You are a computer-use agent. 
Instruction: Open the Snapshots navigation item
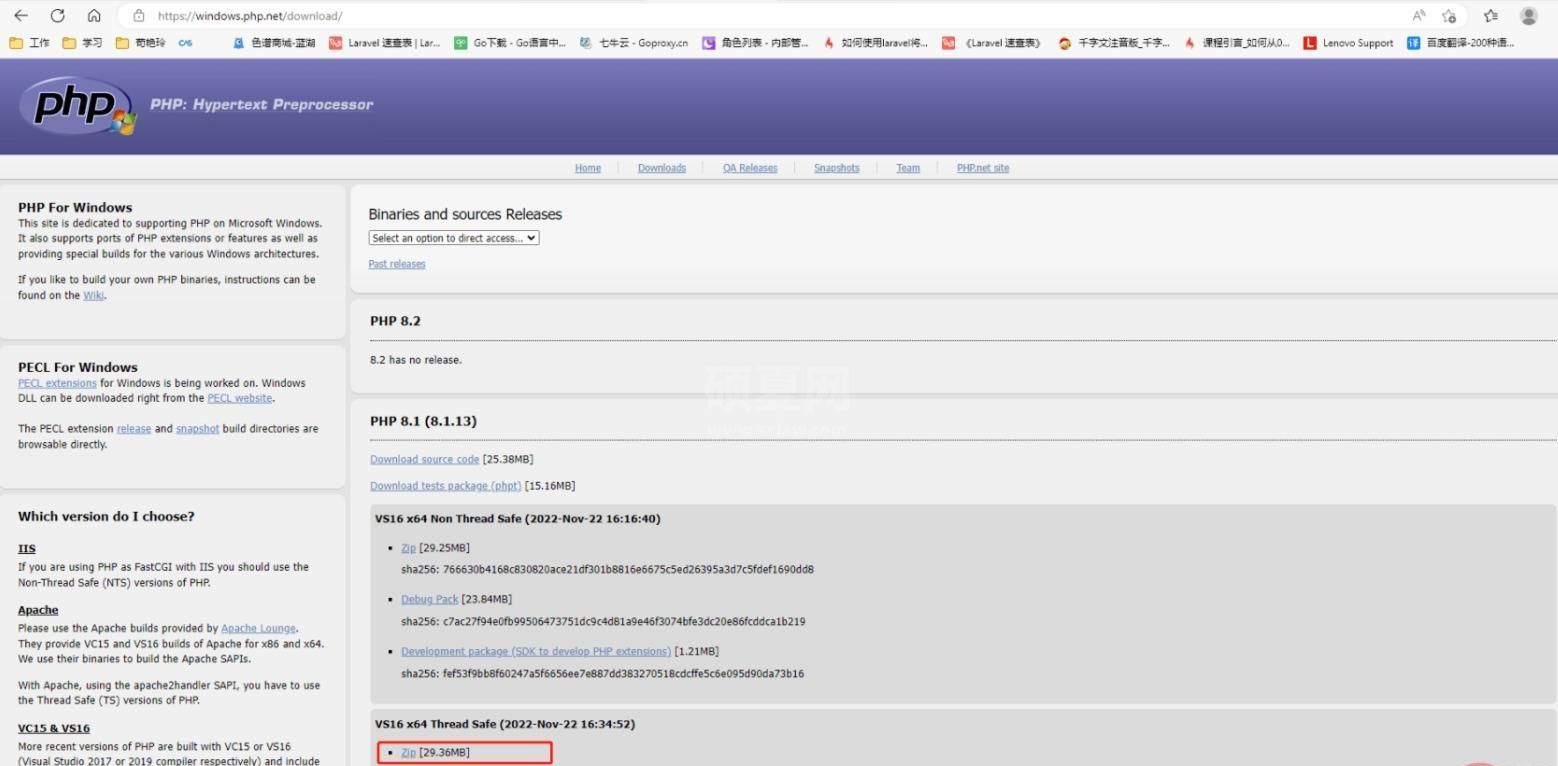click(x=836, y=168)
